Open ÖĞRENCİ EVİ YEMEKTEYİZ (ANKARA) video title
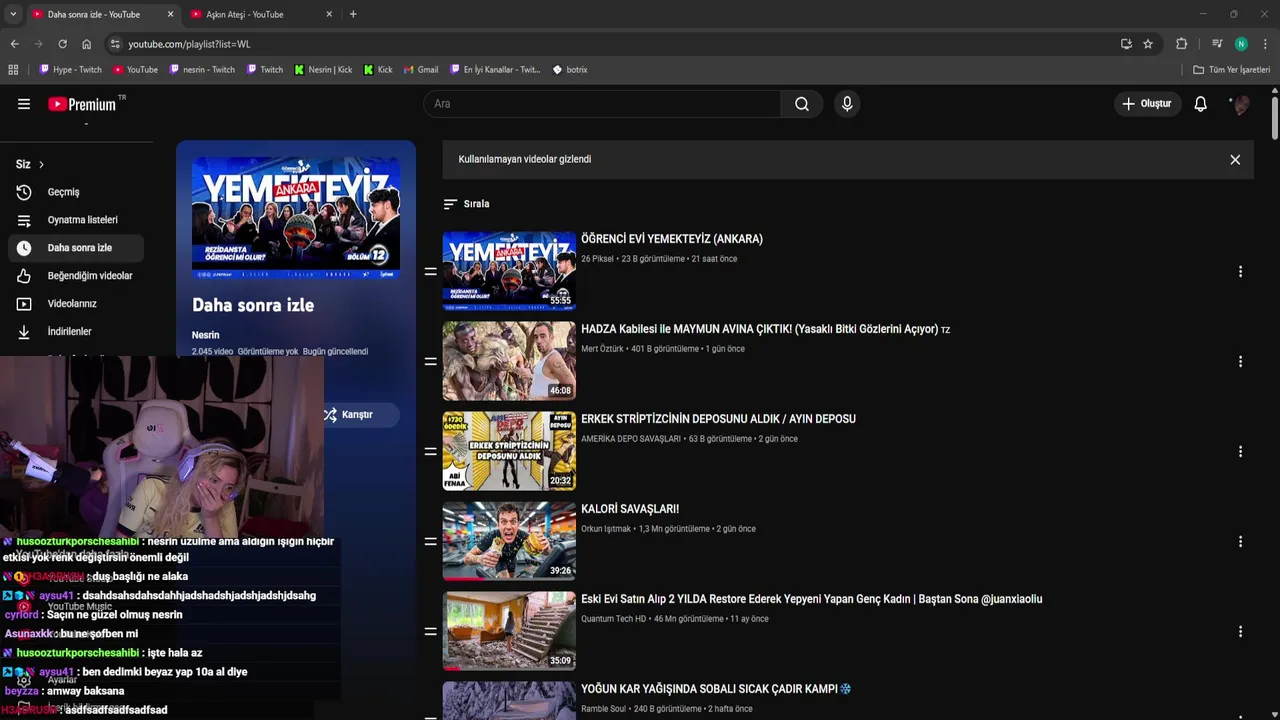1280x720 pixels. tap(672, 239)
